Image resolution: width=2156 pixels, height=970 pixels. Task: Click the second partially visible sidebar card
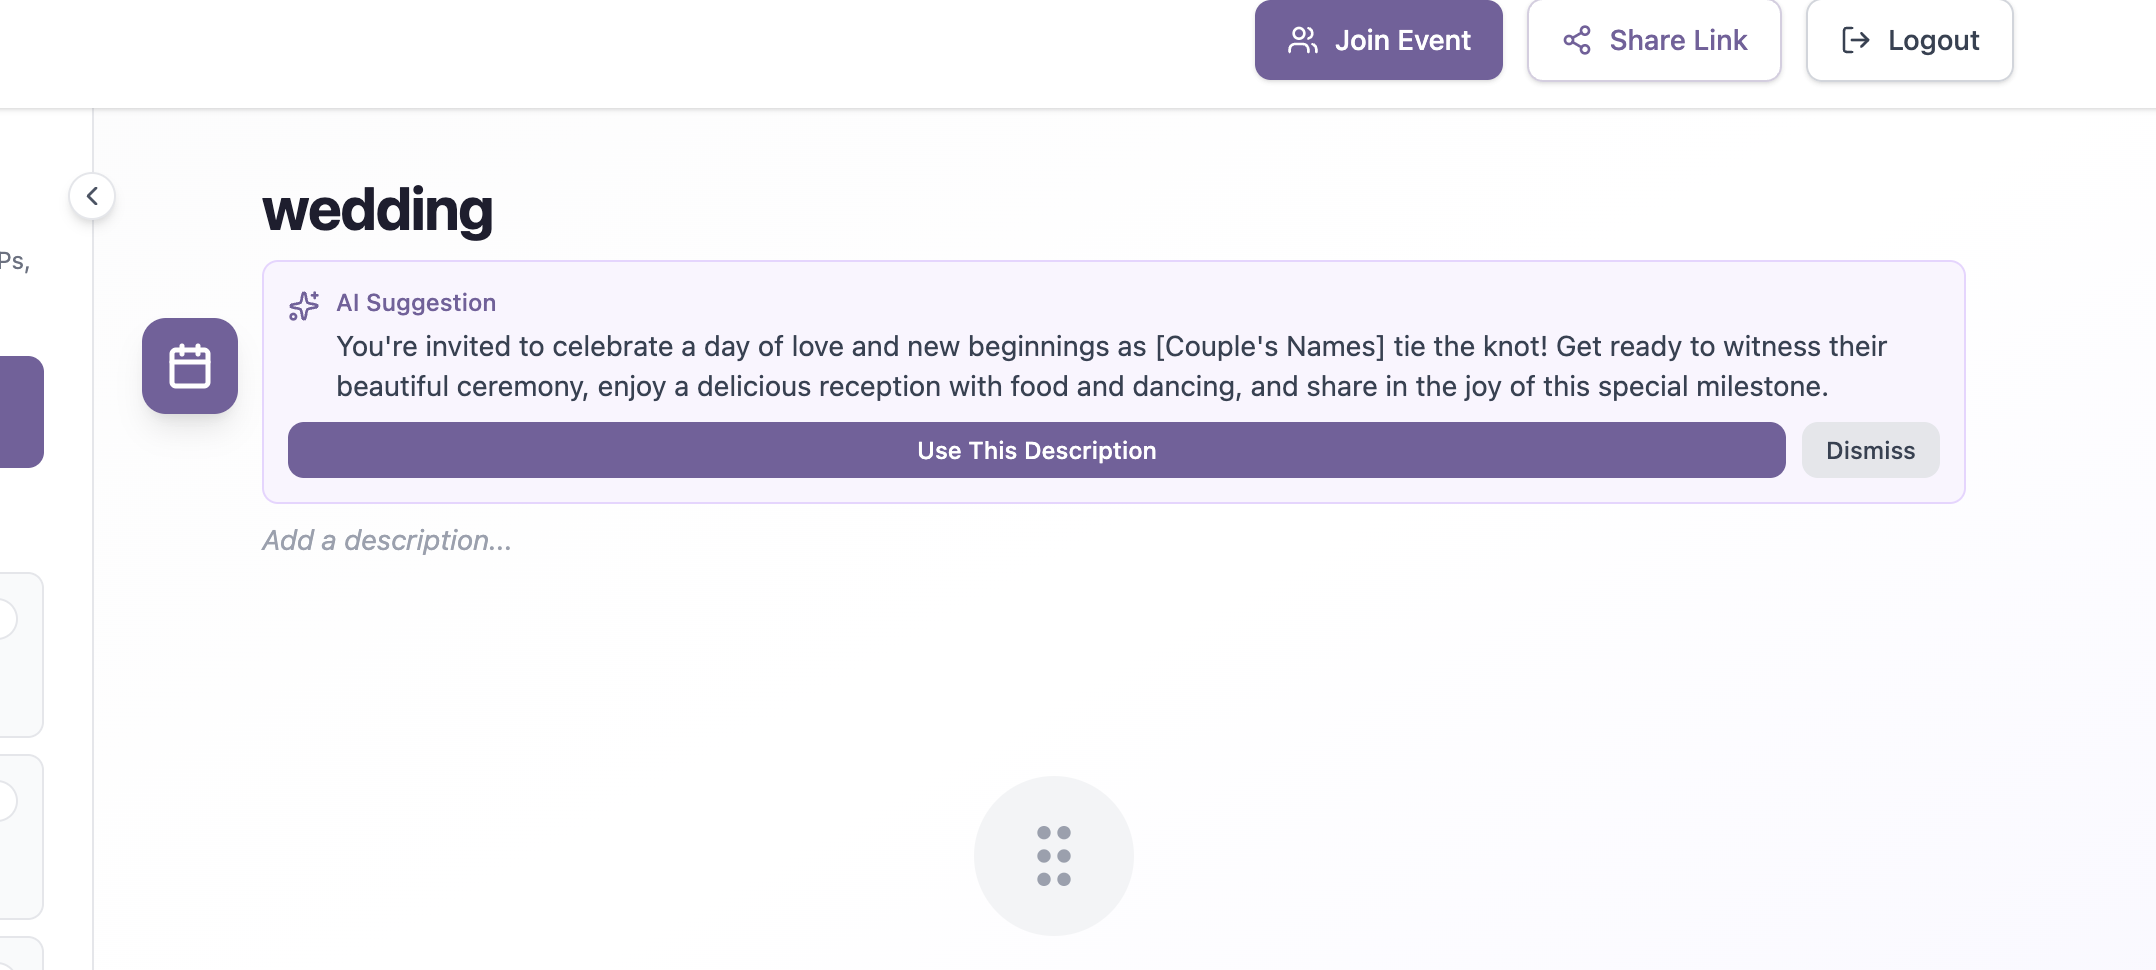(x=21, y=837)
